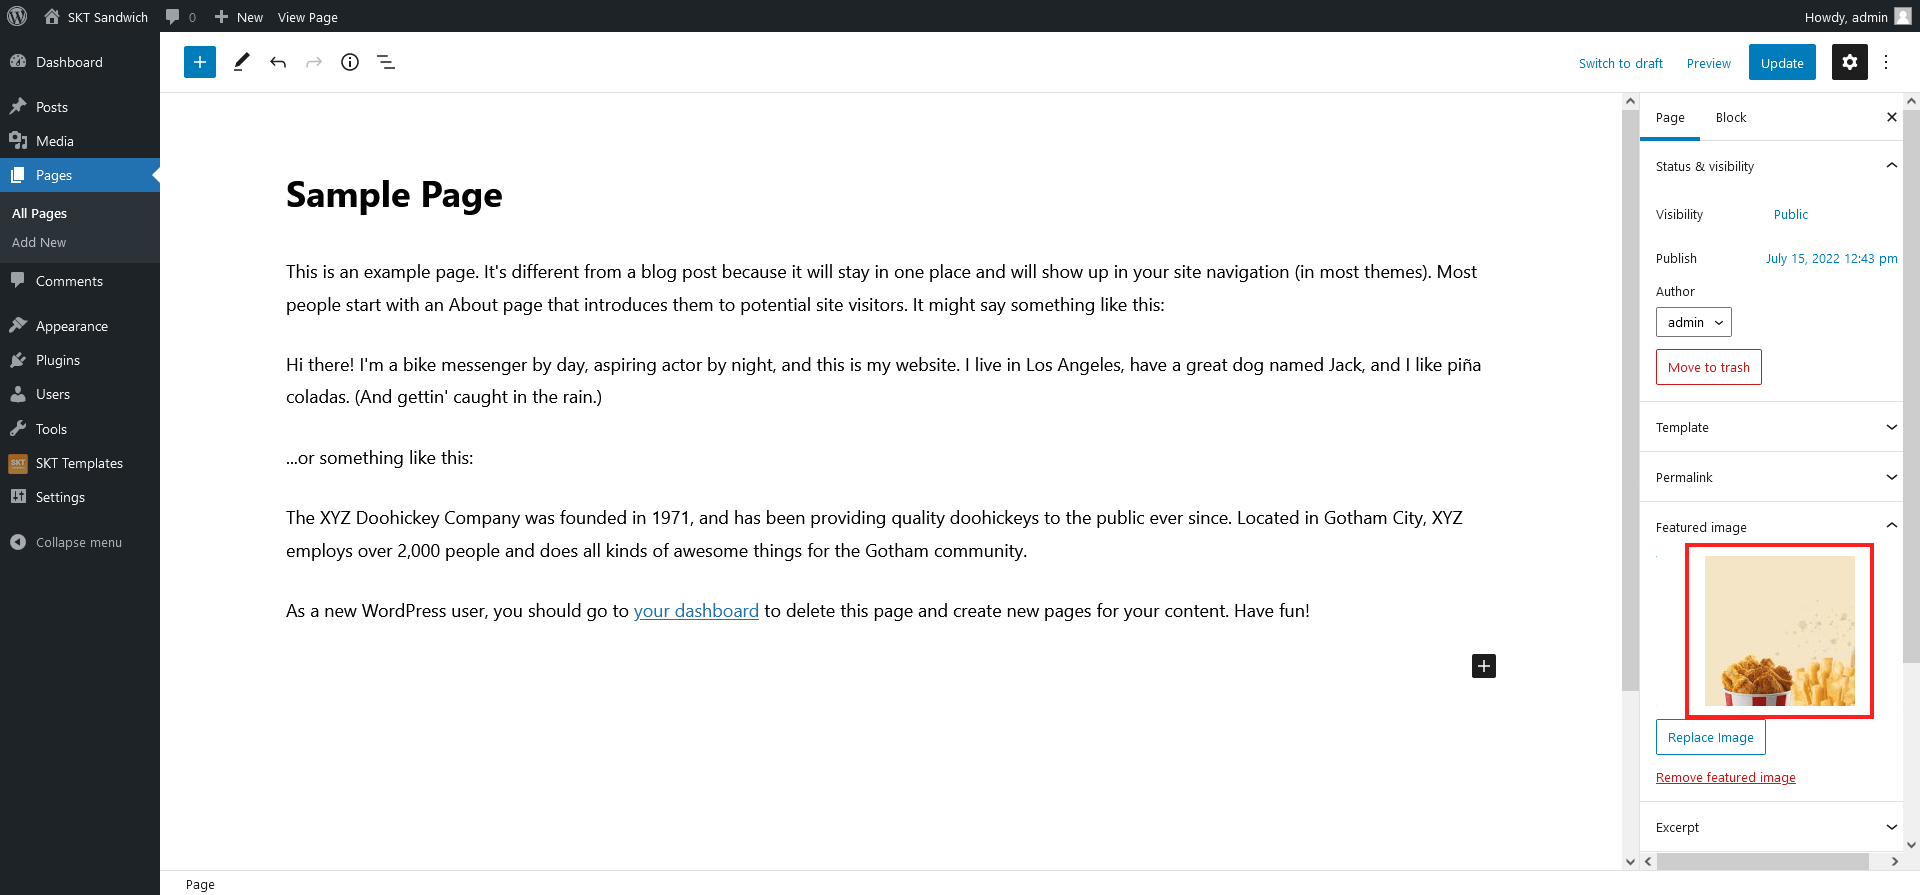Click the Undo arrow icon
The image size is (1920, 895).
pyautogui.click(x=278, y=62)
